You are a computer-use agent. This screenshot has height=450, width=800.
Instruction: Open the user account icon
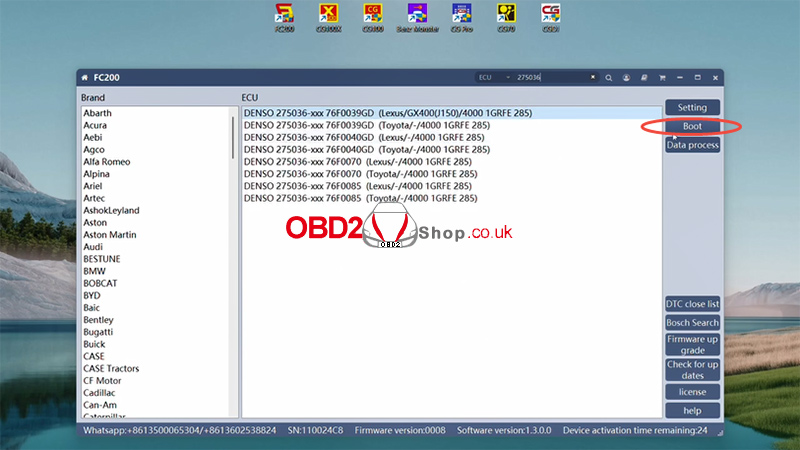pos(626,78)
